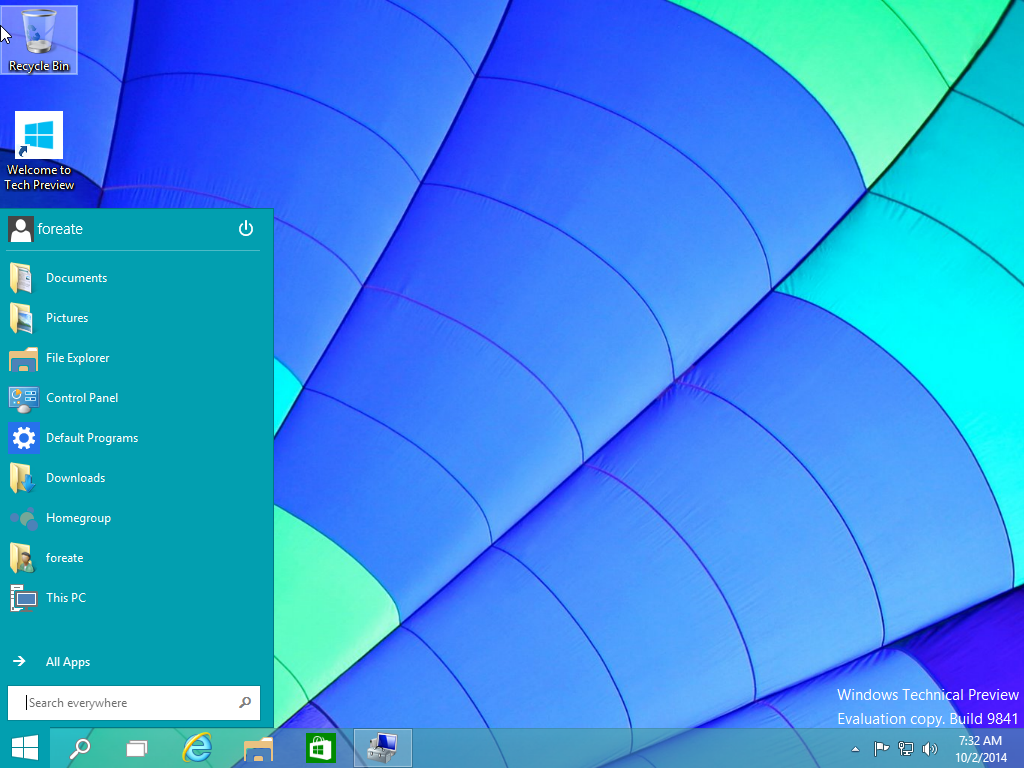Click the Pictures folder icon
Screen dimensions: 1024x768
click(x=22, y=318)
